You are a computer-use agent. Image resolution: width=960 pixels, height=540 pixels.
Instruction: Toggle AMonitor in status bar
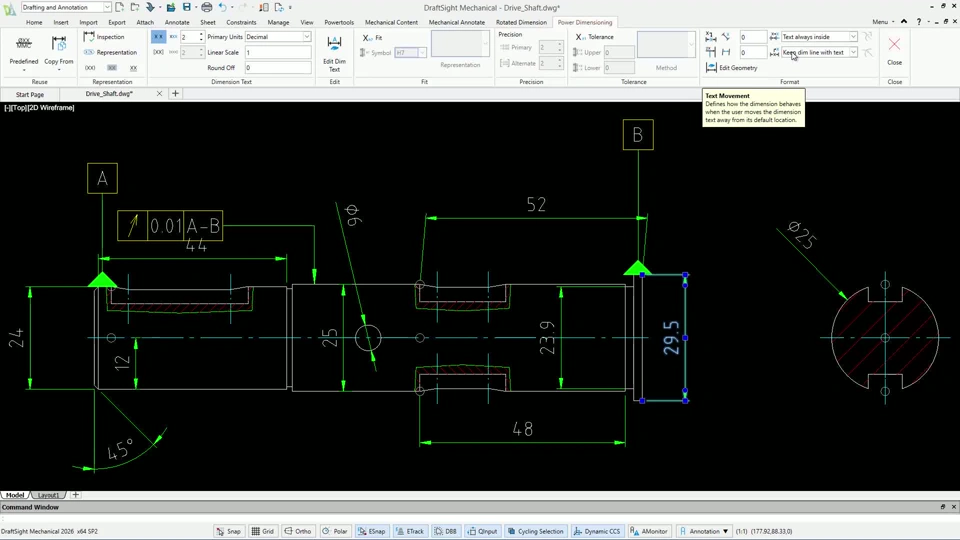pyautogui.click(x=648, y=531)
